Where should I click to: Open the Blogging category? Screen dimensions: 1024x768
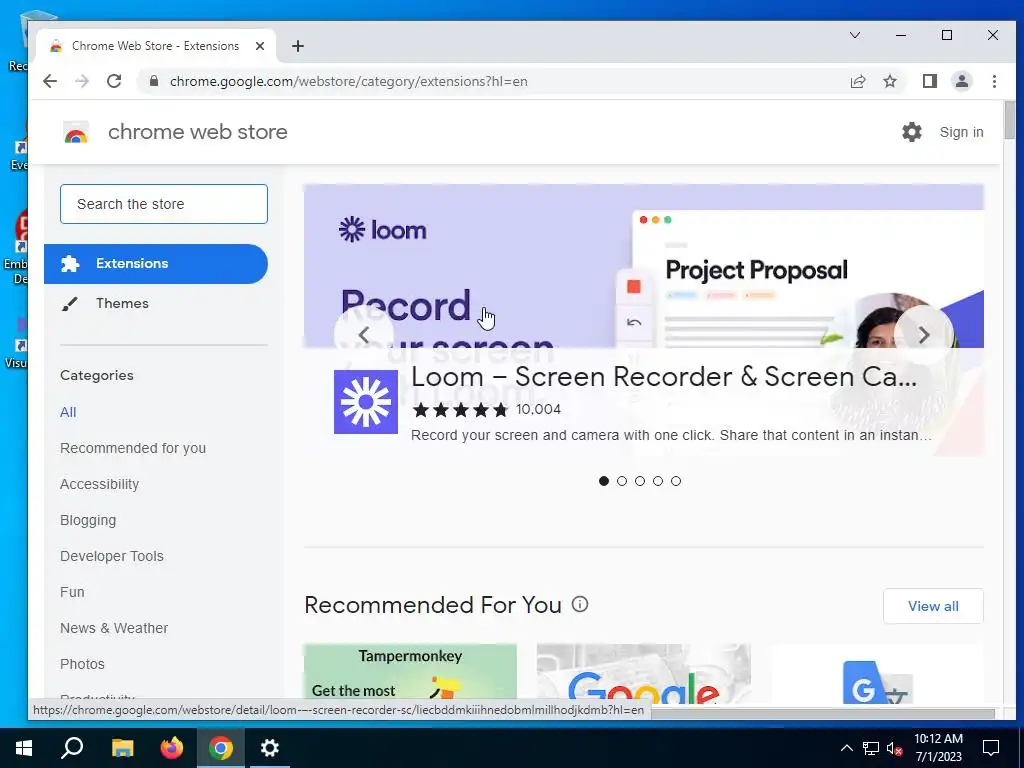click(x=88, y=520)
